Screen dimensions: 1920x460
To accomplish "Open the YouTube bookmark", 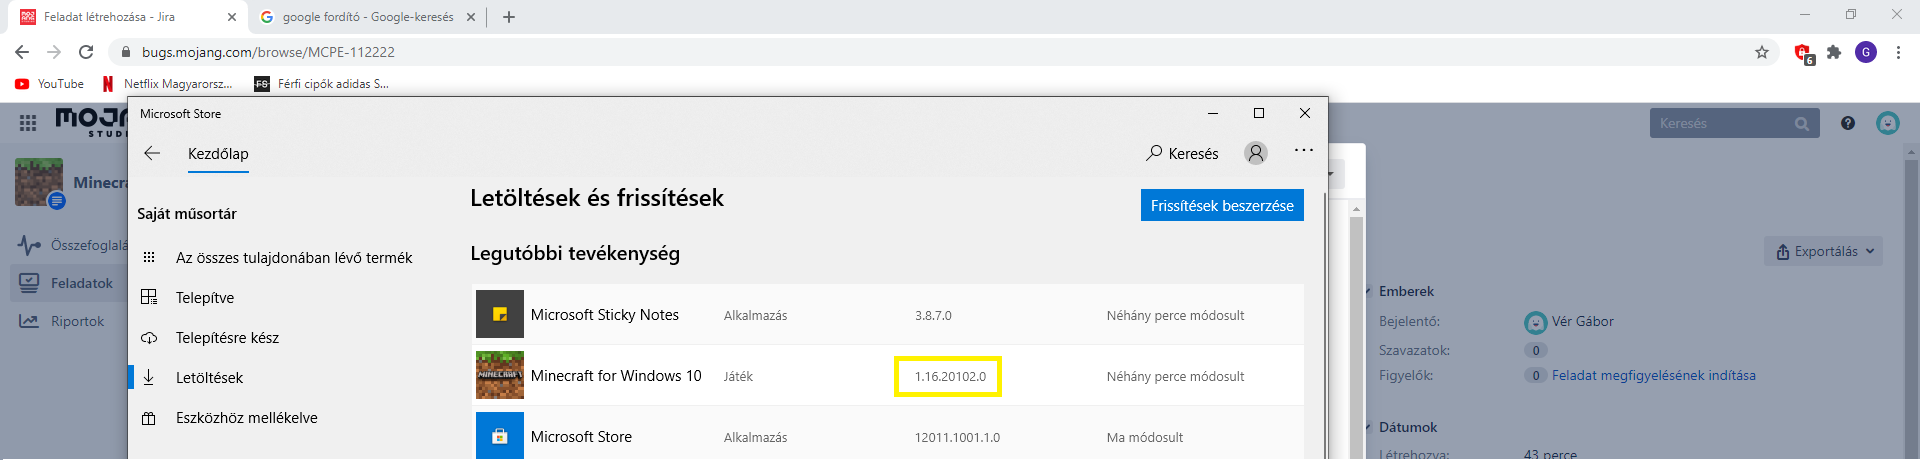I will (50, 84).
